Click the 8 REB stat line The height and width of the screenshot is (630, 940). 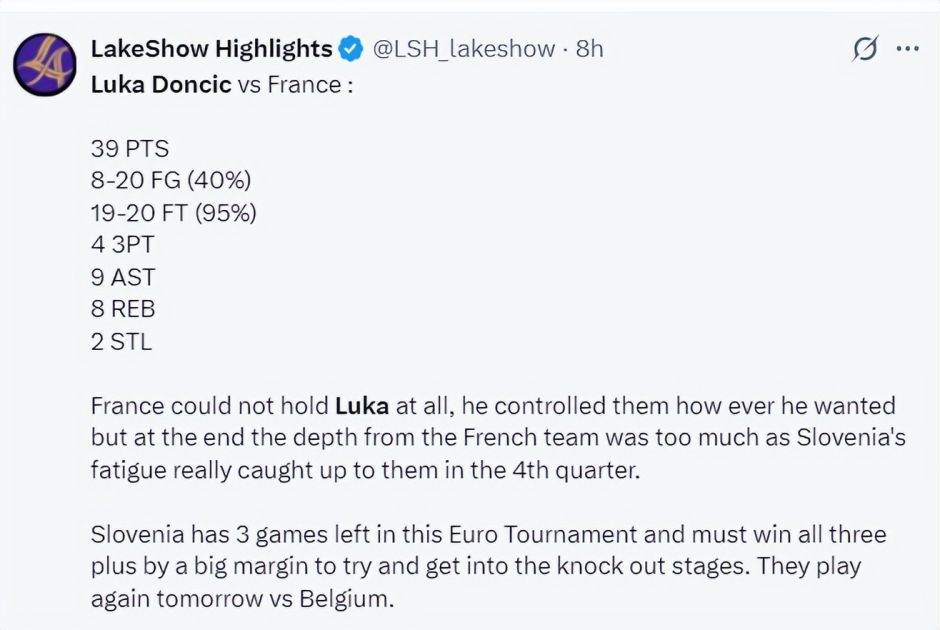(123, 309)
